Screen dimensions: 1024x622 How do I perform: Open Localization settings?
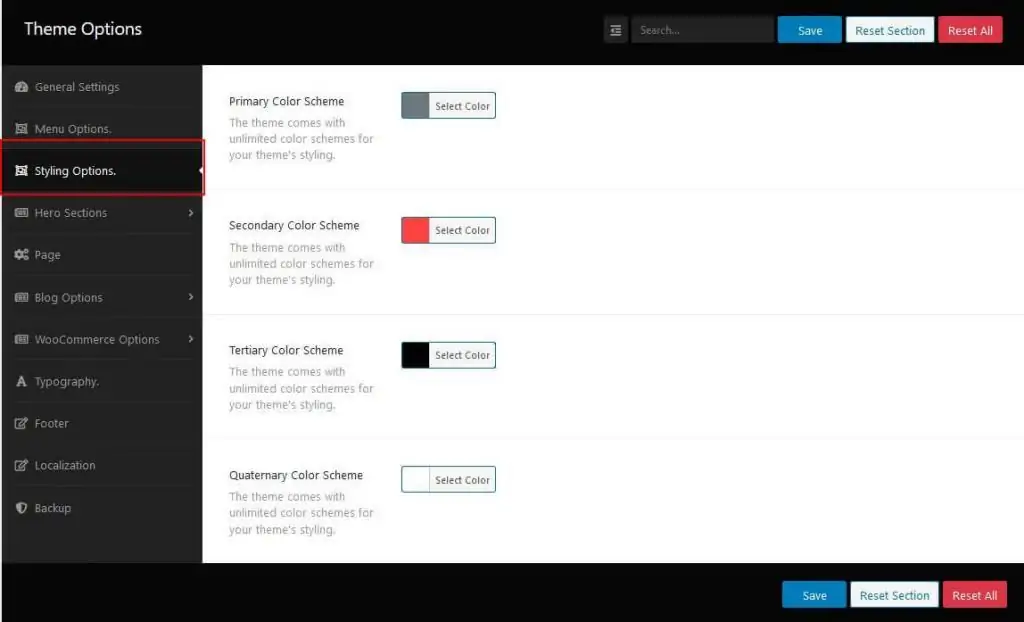[x=102, y=465]
